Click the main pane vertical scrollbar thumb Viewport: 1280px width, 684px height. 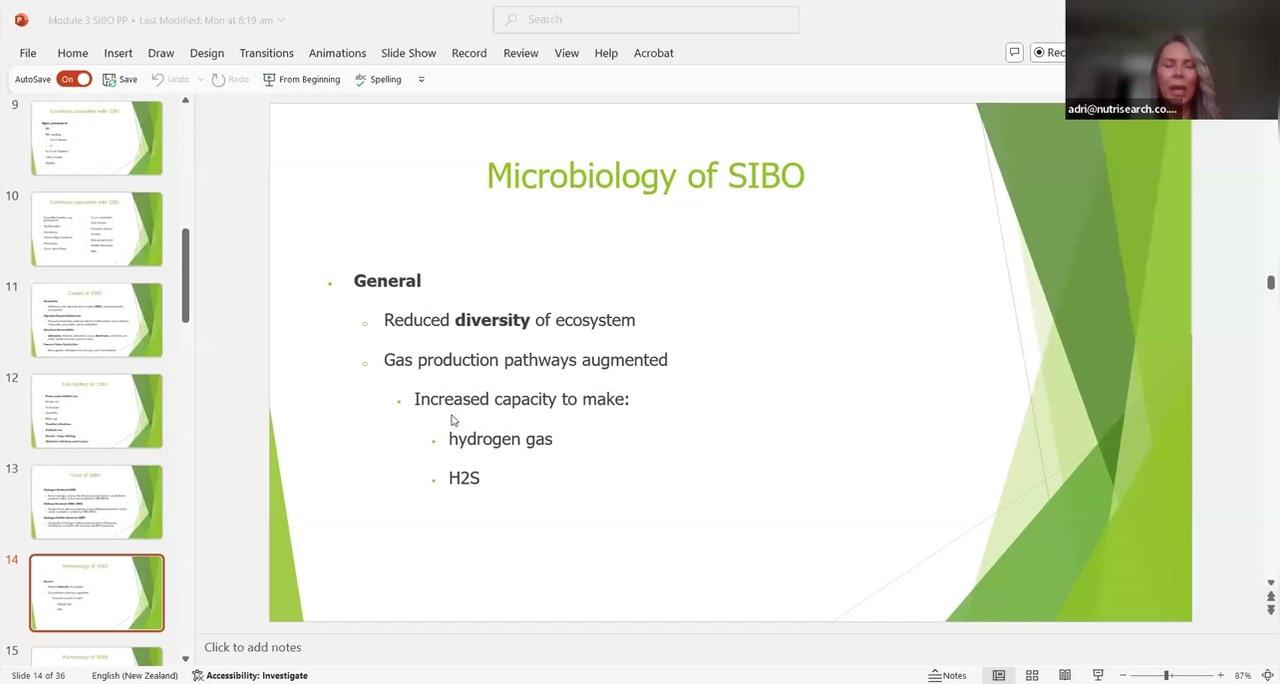click(1271, 283)
